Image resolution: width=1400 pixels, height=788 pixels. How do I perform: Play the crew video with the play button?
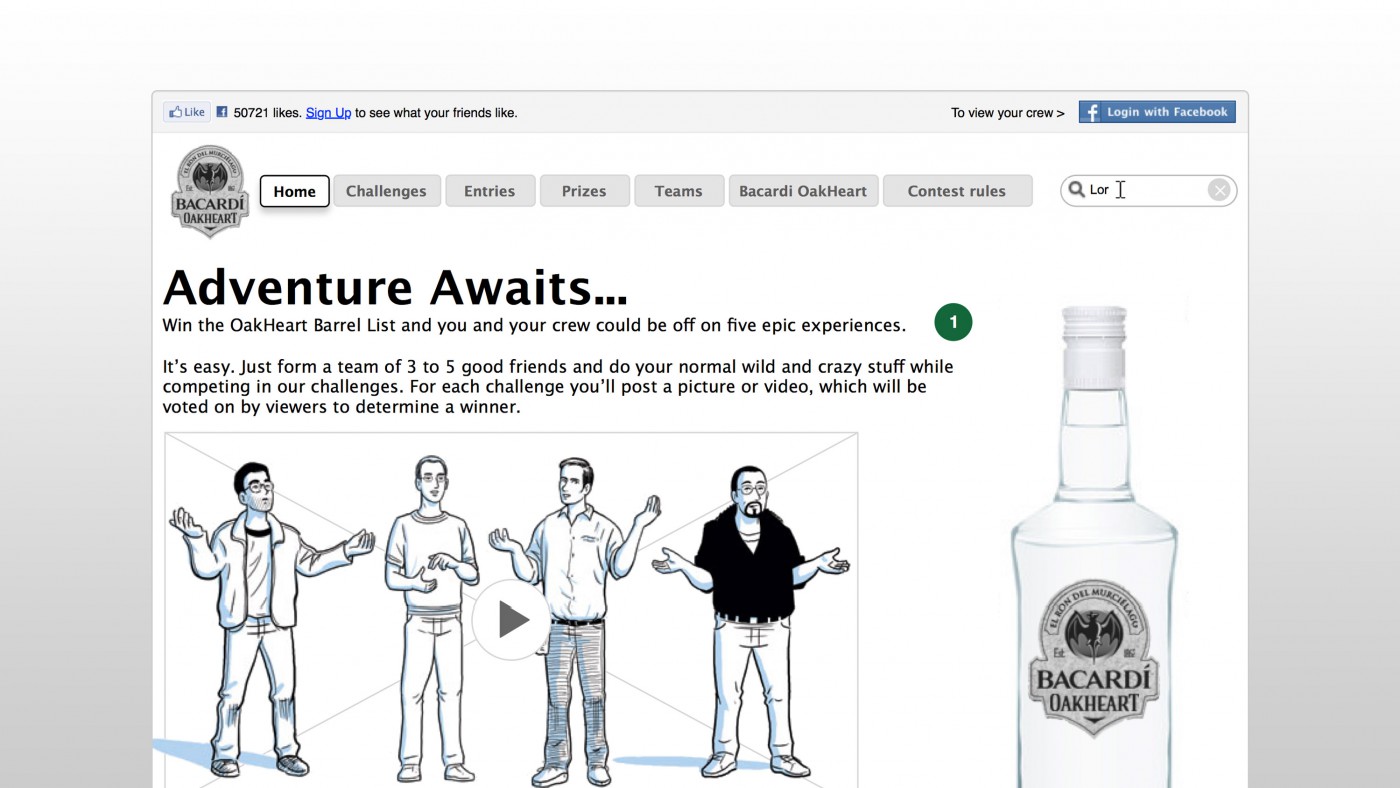pyautogui.click(x=511, y=620)
